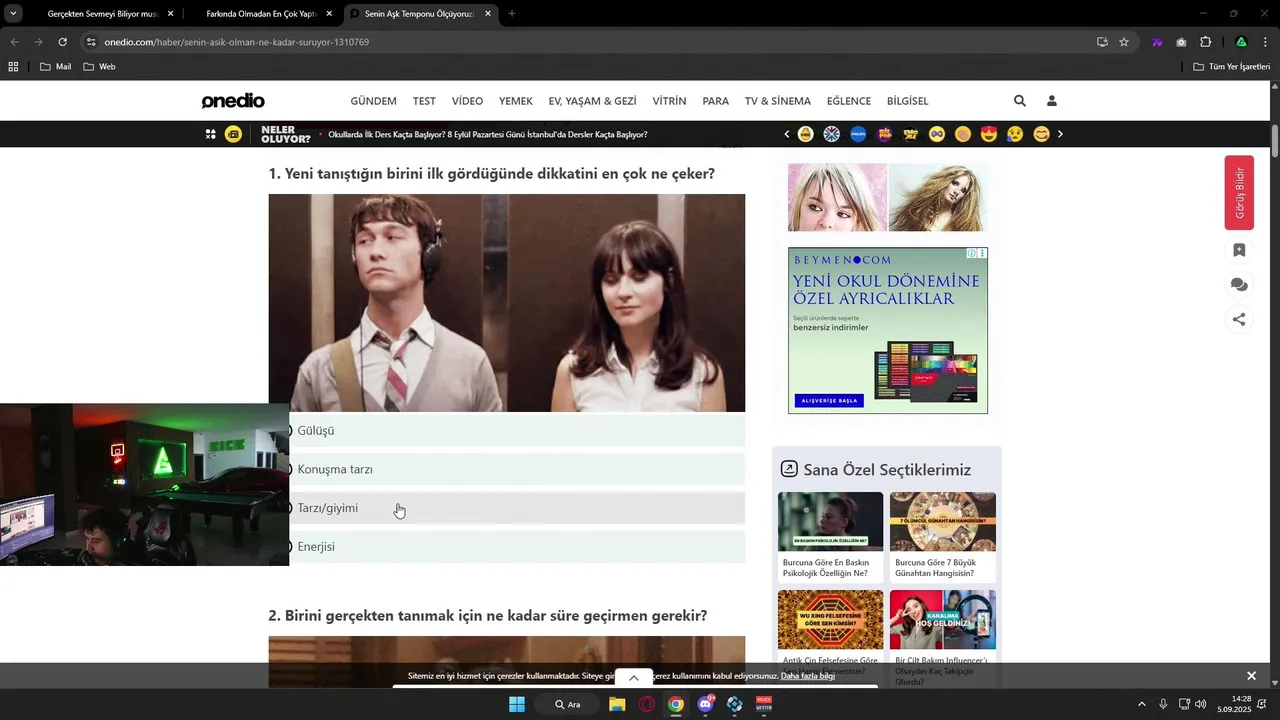The image size is (1280, 720).
Task: Open the Chrome apps grid in bookmarks bar
Action: pos(13,67)
